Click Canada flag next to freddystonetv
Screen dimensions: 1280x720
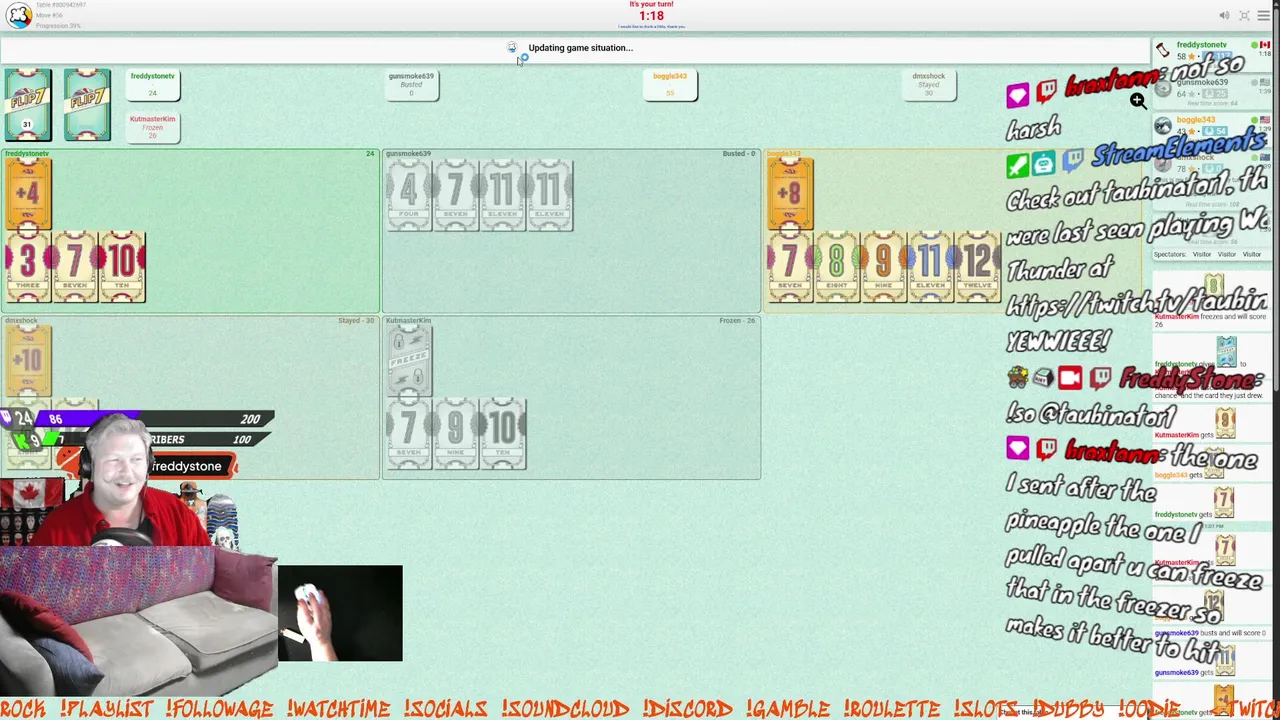[x=1266, y=45]
